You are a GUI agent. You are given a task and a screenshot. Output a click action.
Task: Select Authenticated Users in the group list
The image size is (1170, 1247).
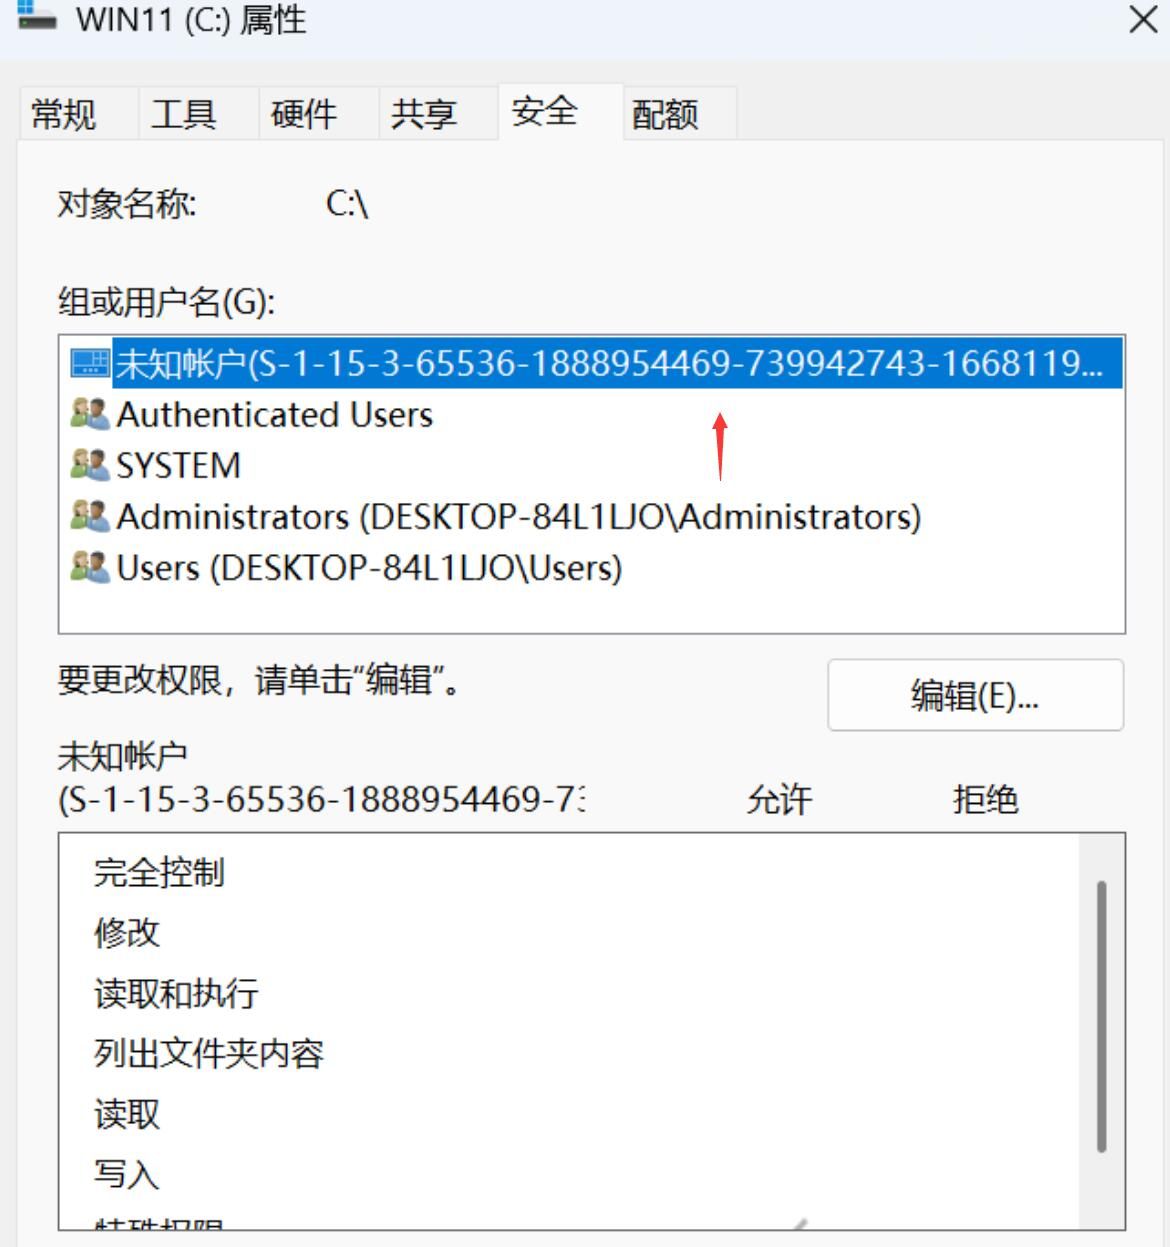coord(275,415)
